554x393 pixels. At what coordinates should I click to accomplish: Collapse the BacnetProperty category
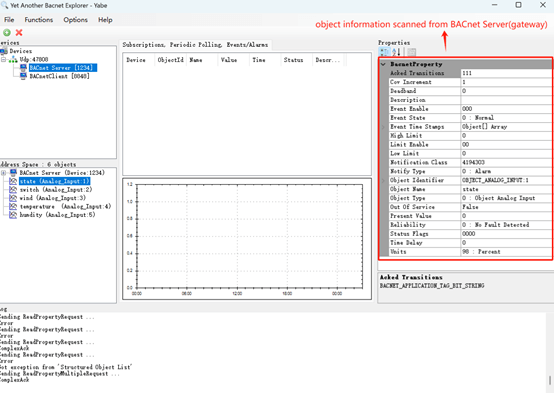383,64
